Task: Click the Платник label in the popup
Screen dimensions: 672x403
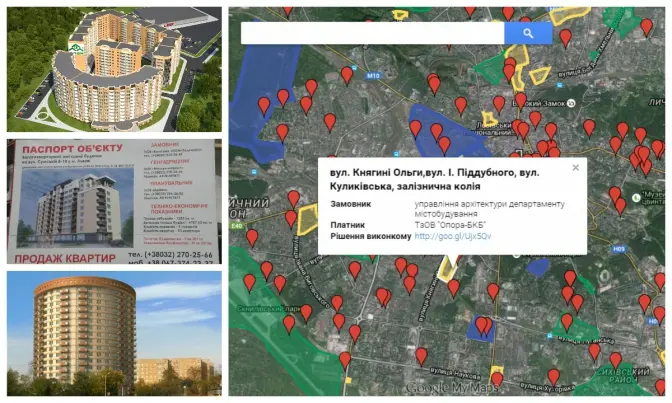Action: (x=348, y=225)
